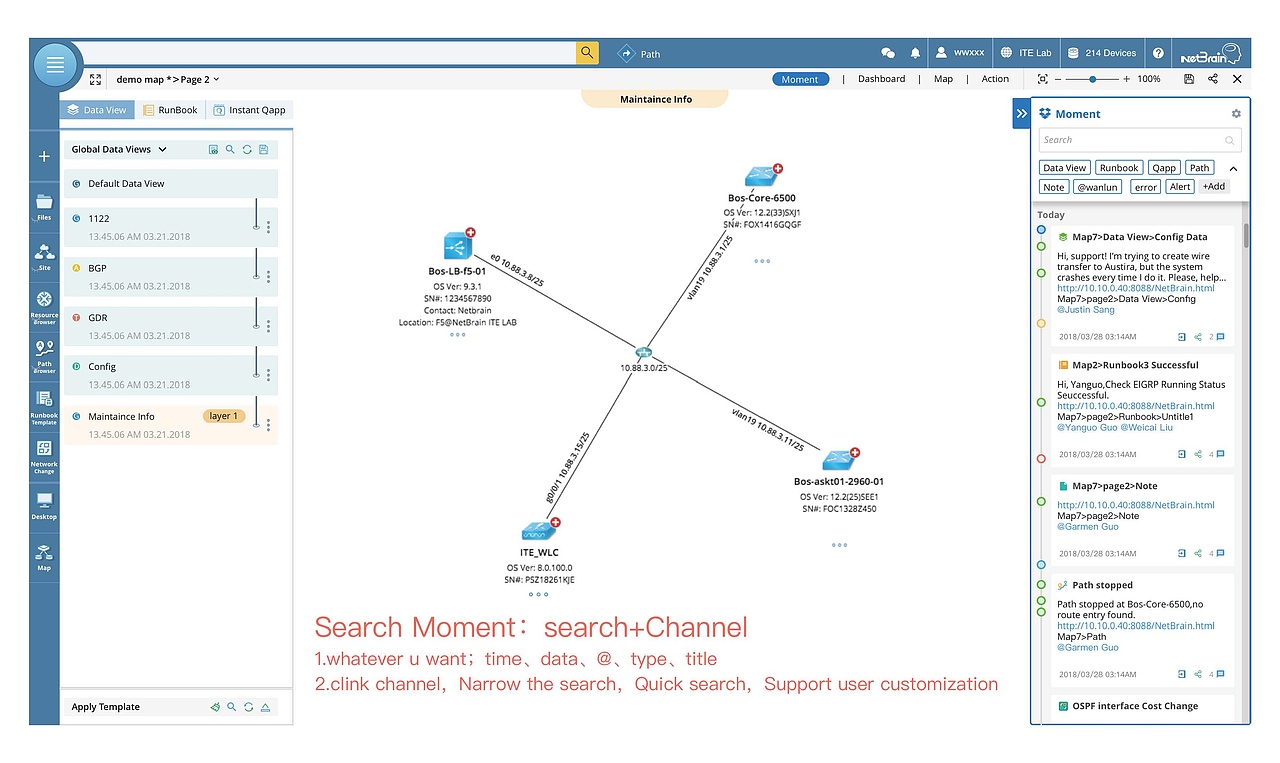Click the refresh icon in Global Data Views
The image size is (1280, 763).
pos(247,150)
